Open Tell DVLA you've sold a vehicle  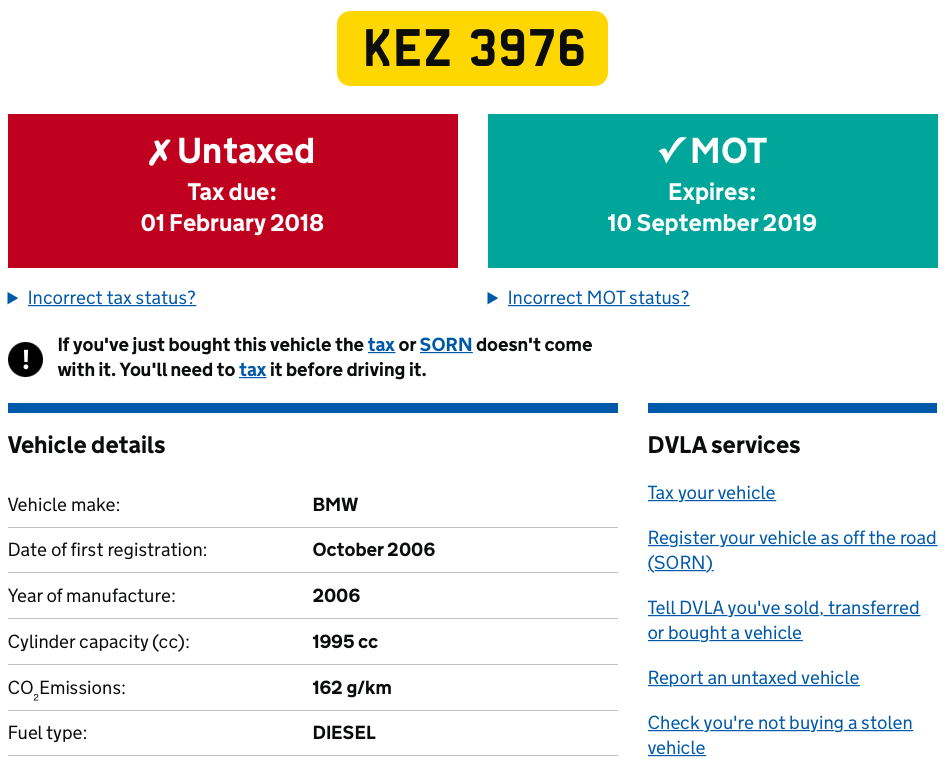tap(783, 608)
